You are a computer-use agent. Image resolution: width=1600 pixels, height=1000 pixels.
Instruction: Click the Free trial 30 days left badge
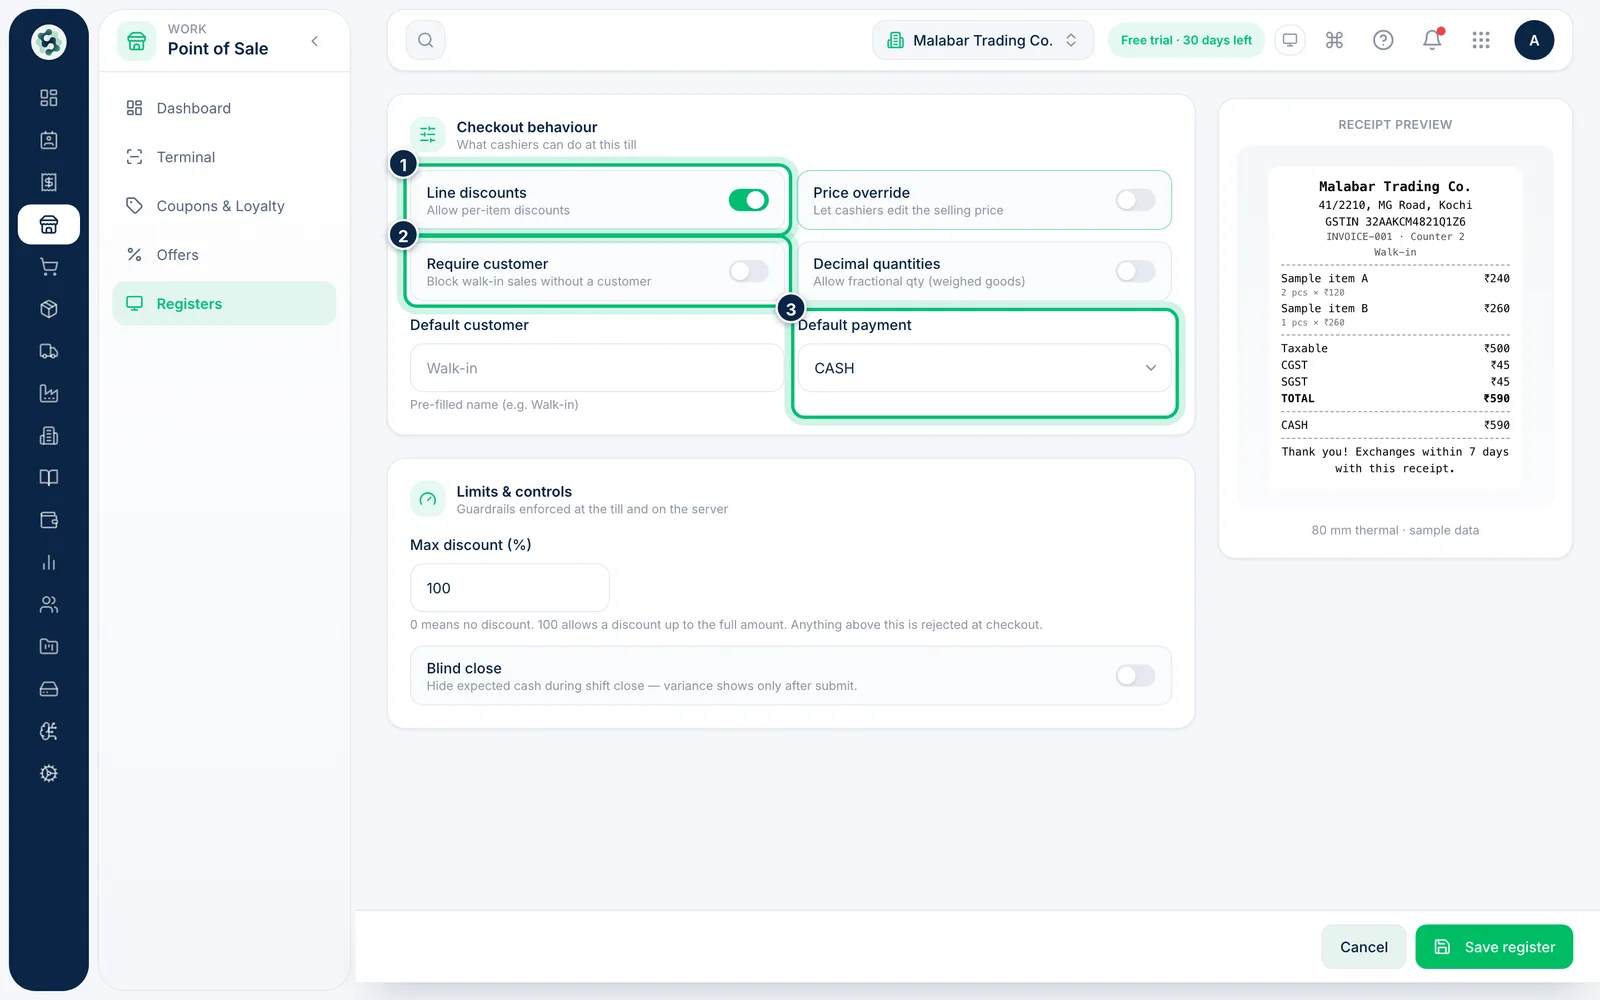1186,40
